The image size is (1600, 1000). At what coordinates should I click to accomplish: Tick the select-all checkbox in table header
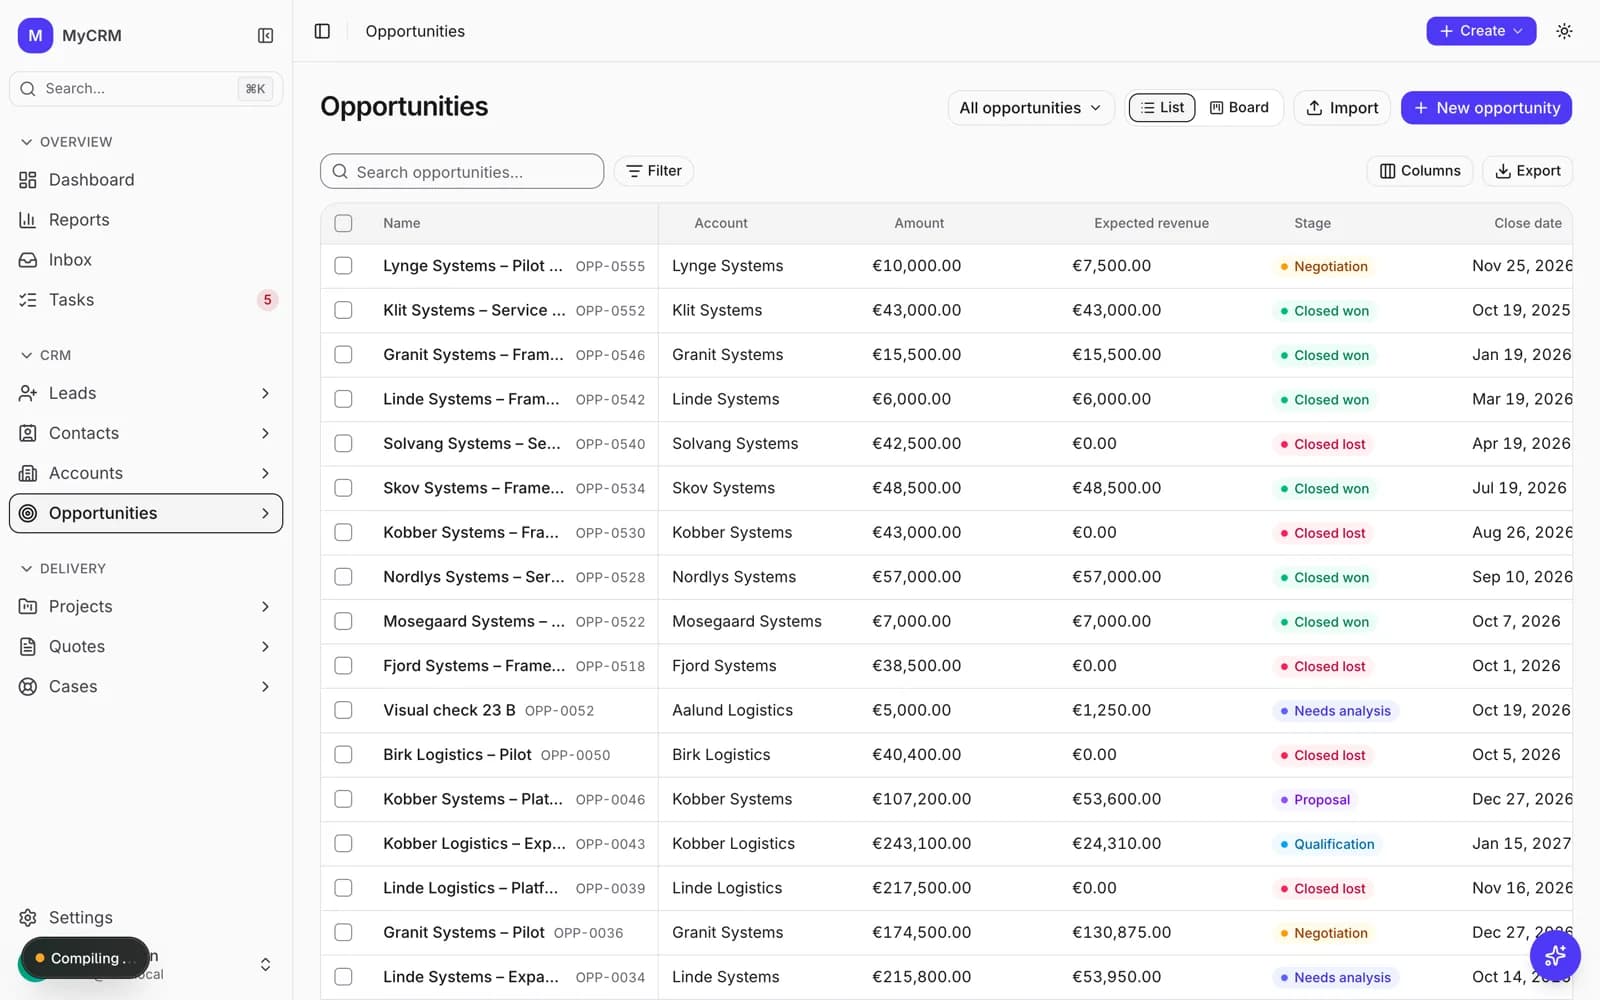343,223
